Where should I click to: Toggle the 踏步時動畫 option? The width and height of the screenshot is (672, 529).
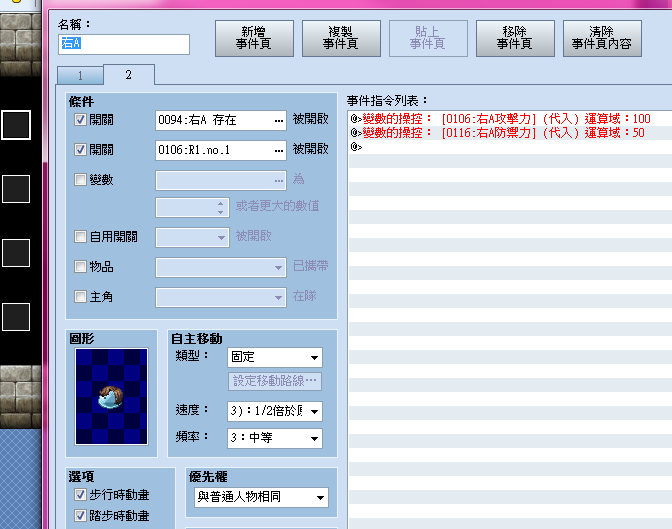[80, 515]
